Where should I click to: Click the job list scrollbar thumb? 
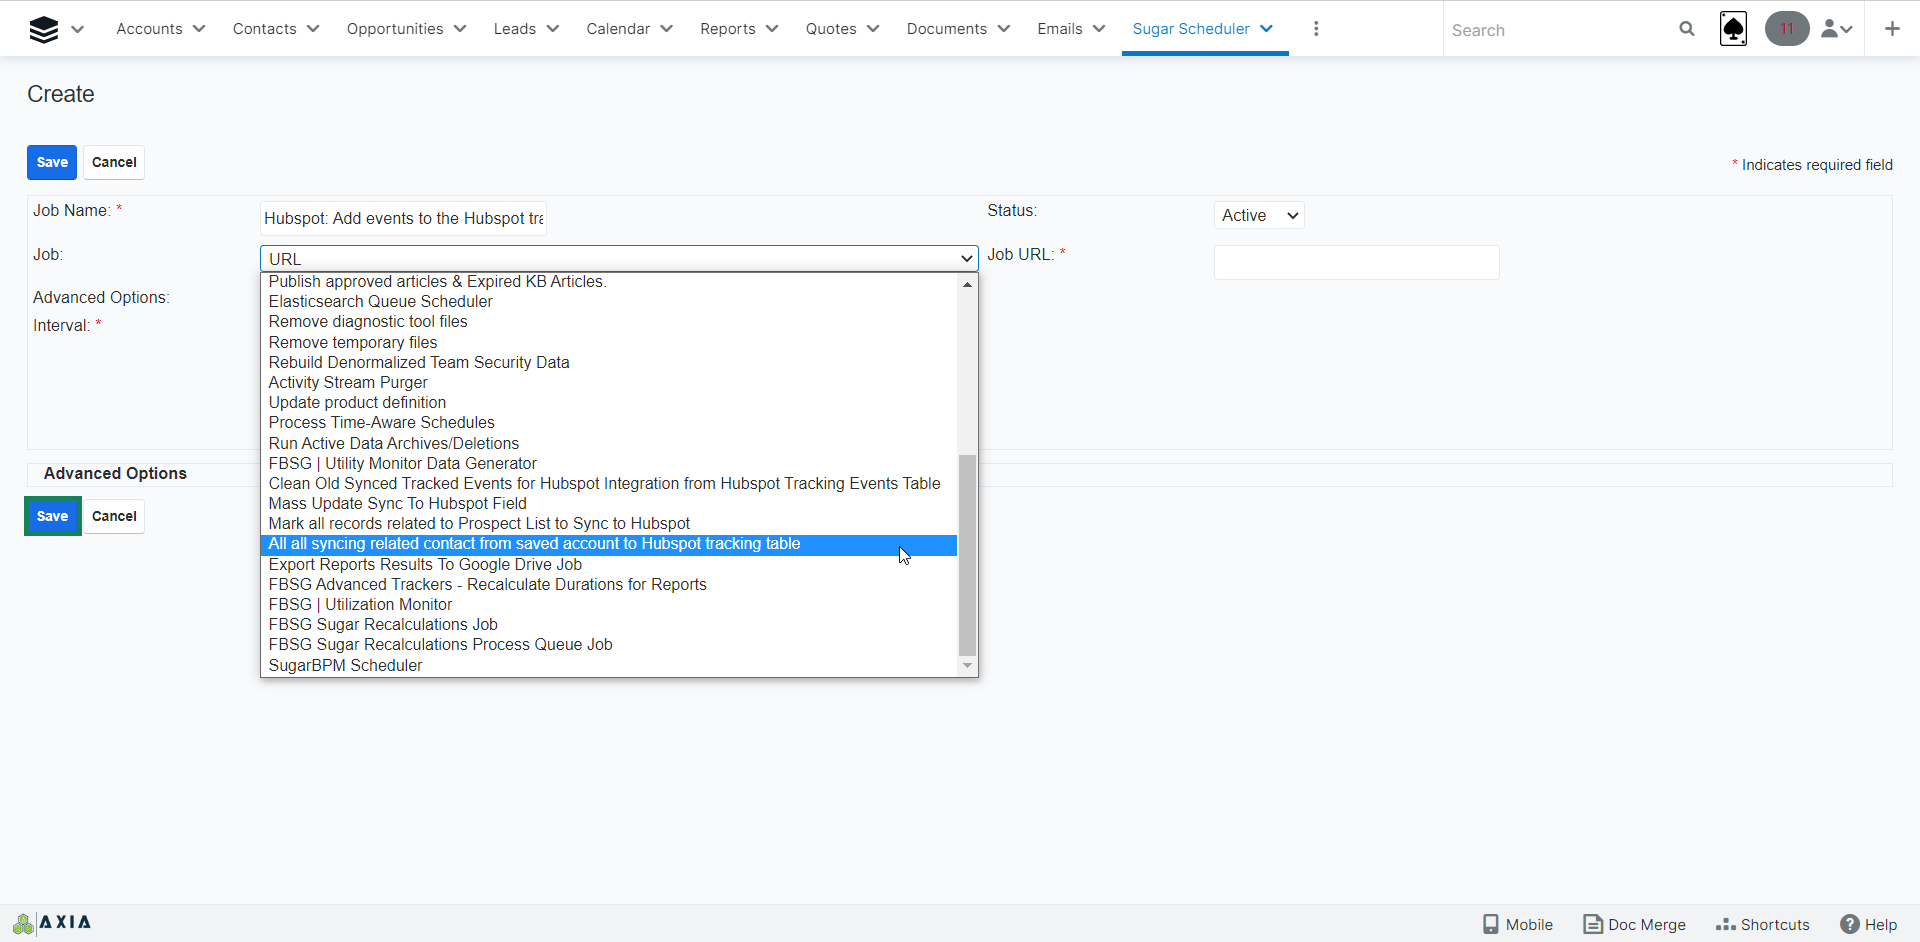click(967, 555)
